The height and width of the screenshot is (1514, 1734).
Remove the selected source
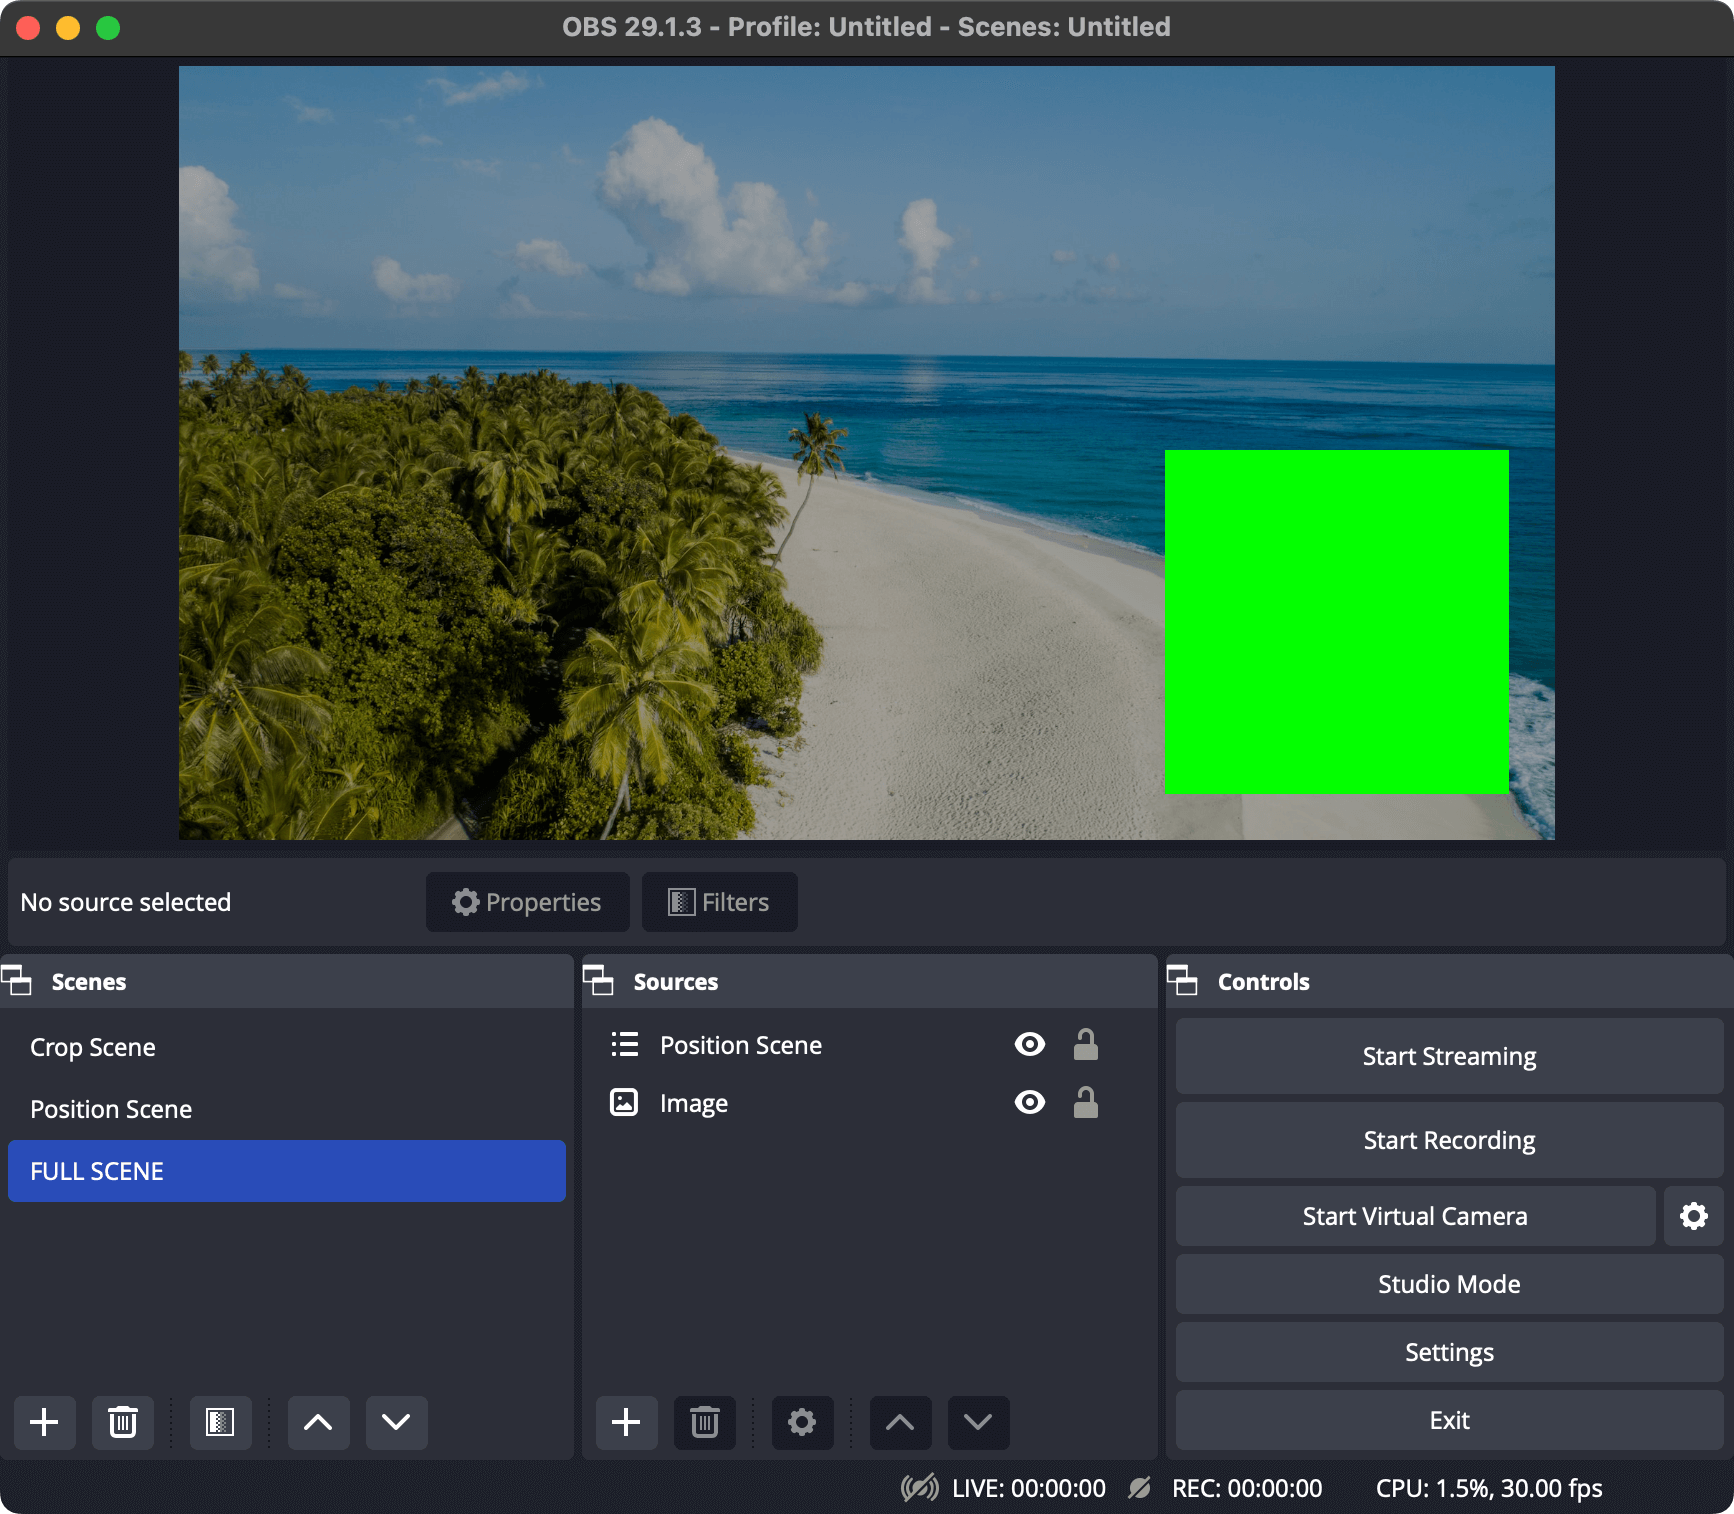click(x=704, y=1422)
